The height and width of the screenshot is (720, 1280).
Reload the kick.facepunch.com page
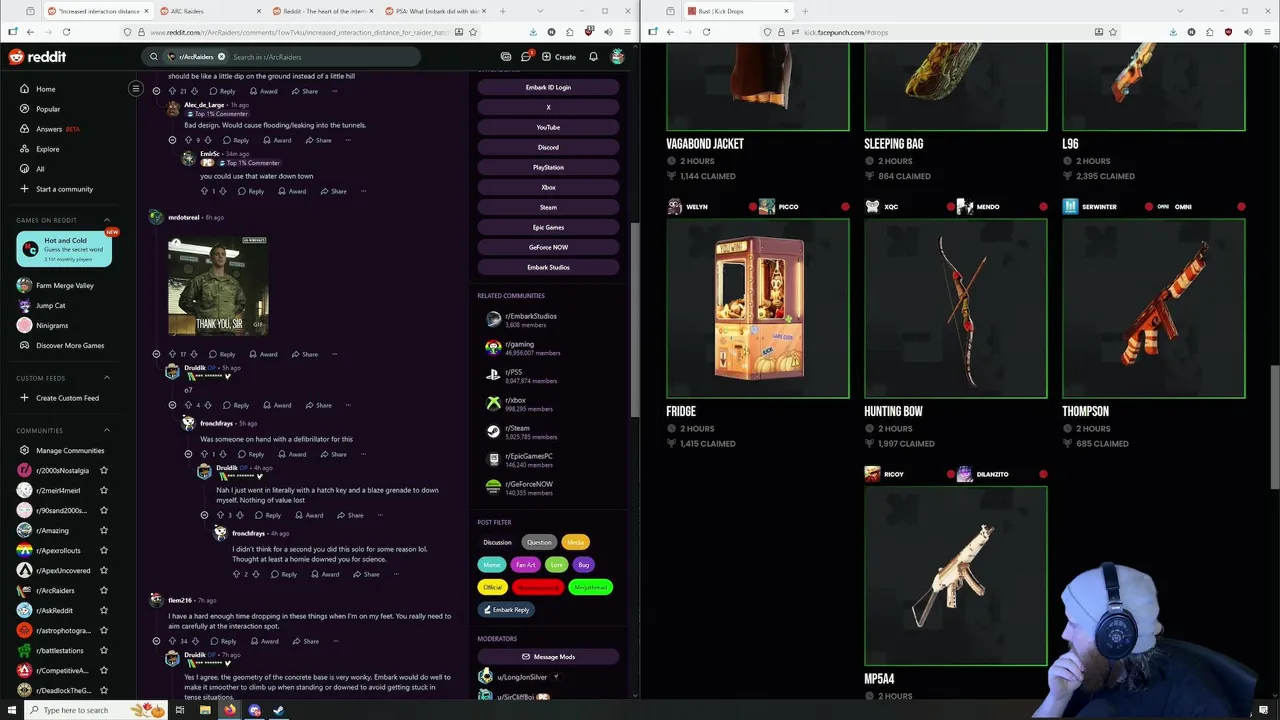(706, 32)
